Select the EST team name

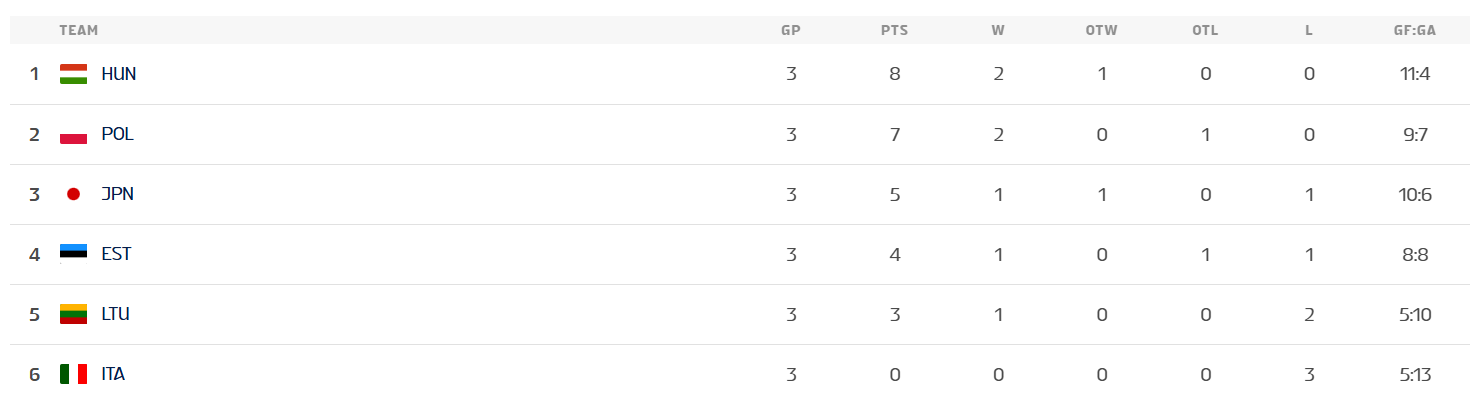[x=116, y=254]
